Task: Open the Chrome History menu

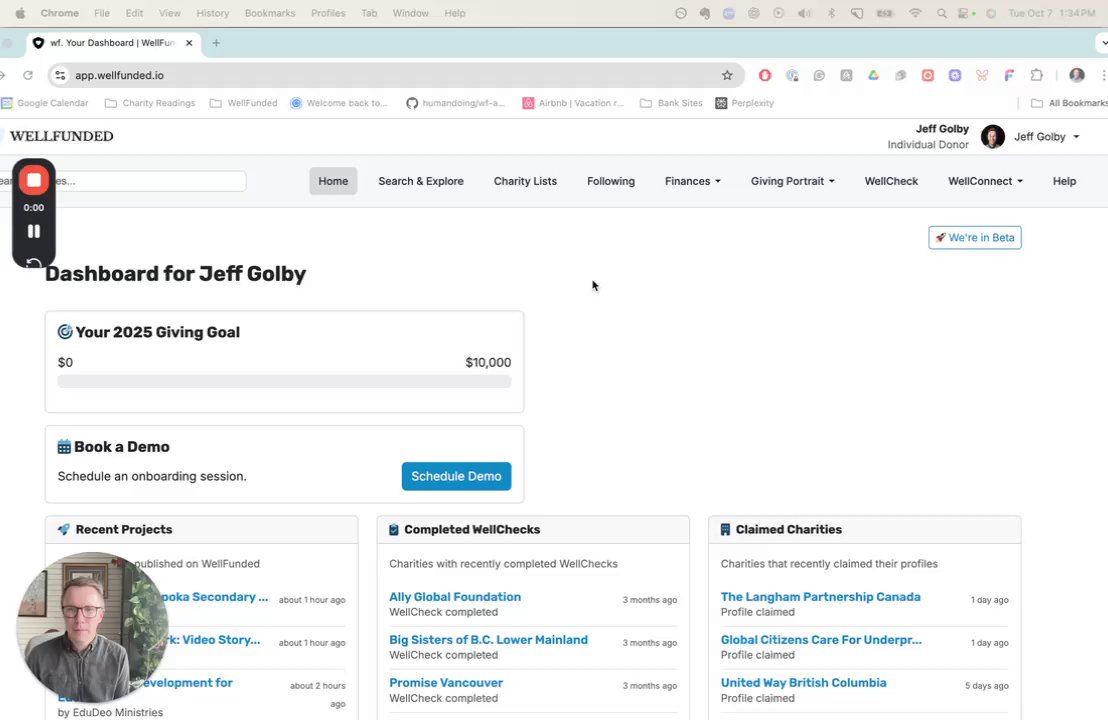Action: pyautogui.click(x=213, y=13)
